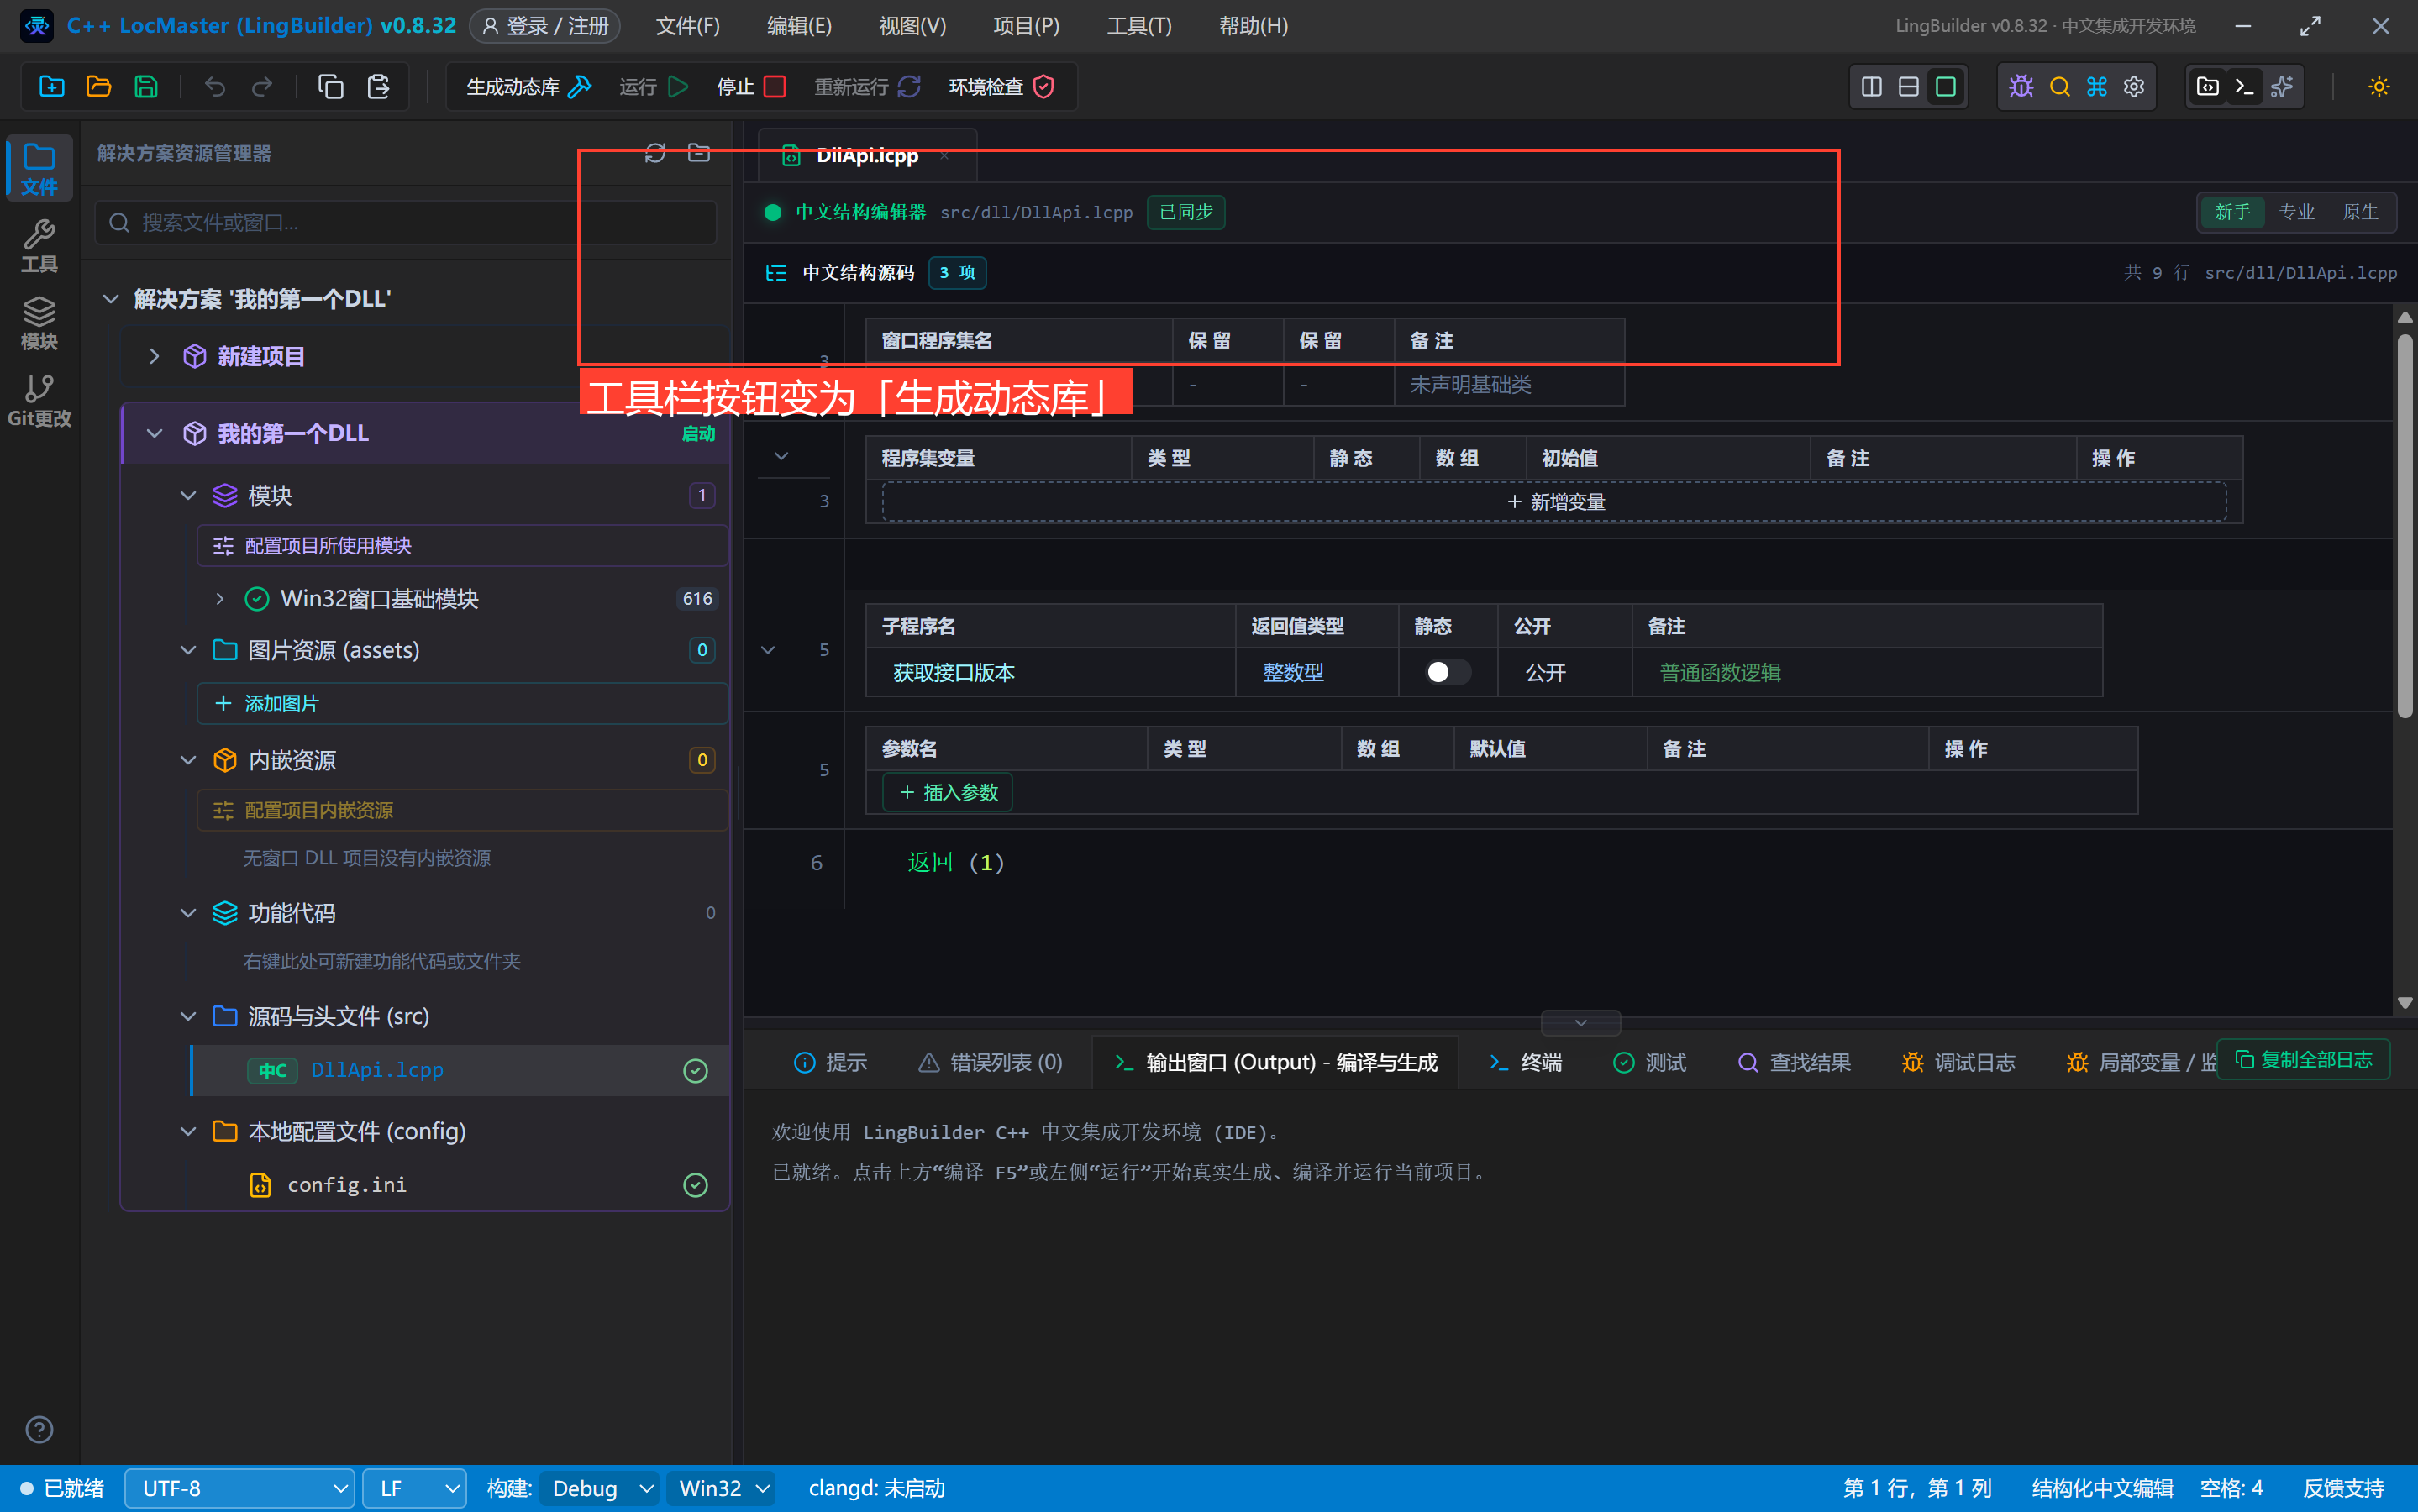Click the editor vertical scrollbar thumb
Image resolution: width=2418 pixels, height=1512 pixels.
pyautogui.click(x=2405, y=525)
